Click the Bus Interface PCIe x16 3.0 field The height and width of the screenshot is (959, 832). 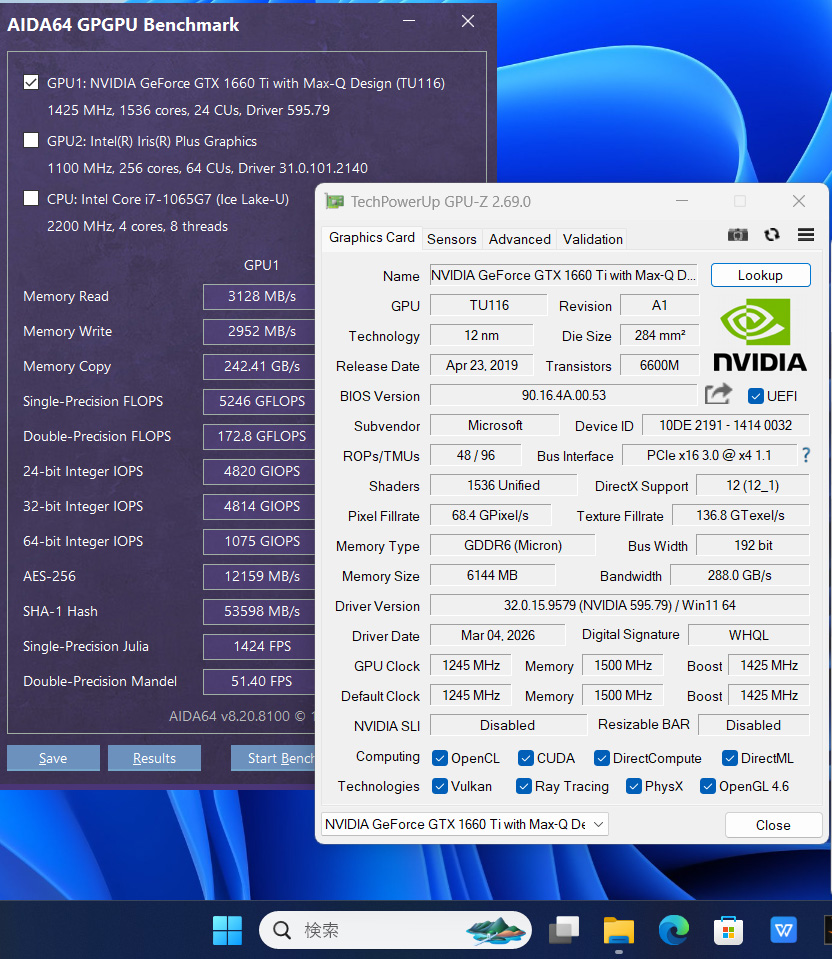pyautogui.click(x=709, y=455)
